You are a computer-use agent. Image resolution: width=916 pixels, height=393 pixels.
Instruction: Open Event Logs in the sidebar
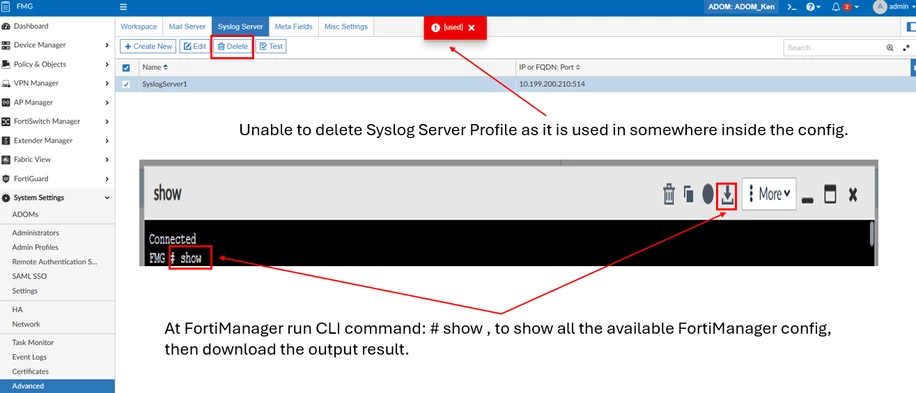coord(29,357)
